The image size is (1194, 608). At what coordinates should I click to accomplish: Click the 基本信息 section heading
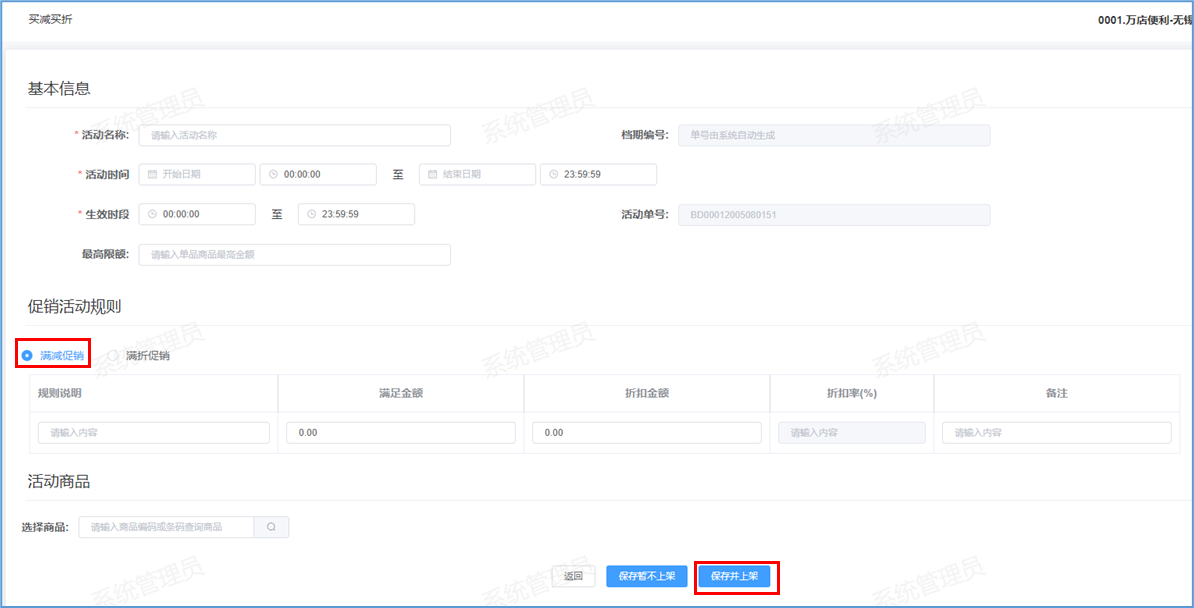(x=59, y=88)
